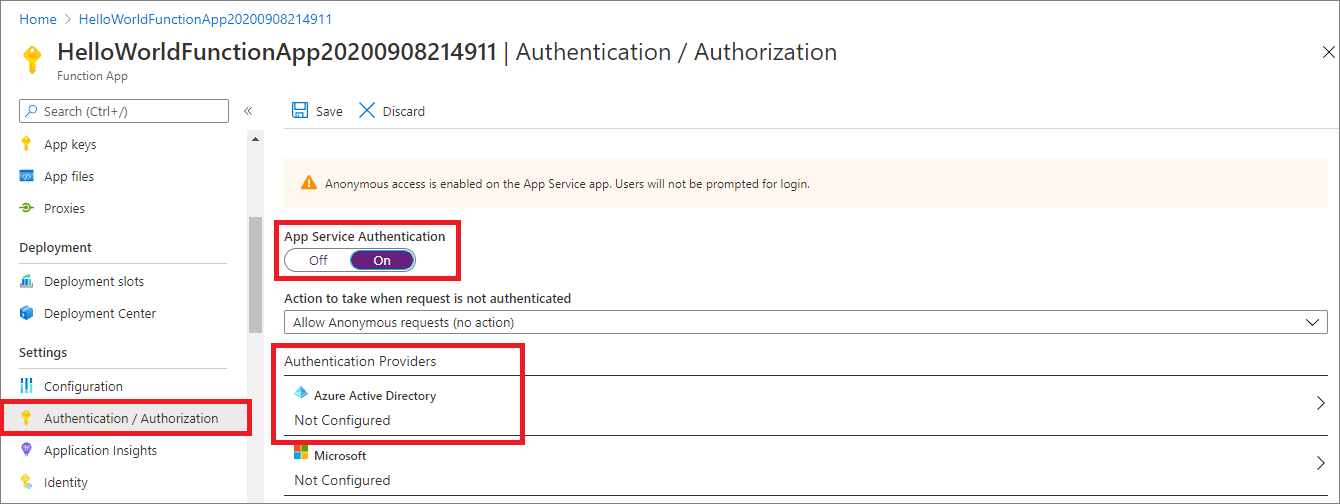Click the HelloWorldFunctionApp20200908214911 breadcrumb link

(x=205, y=19)
